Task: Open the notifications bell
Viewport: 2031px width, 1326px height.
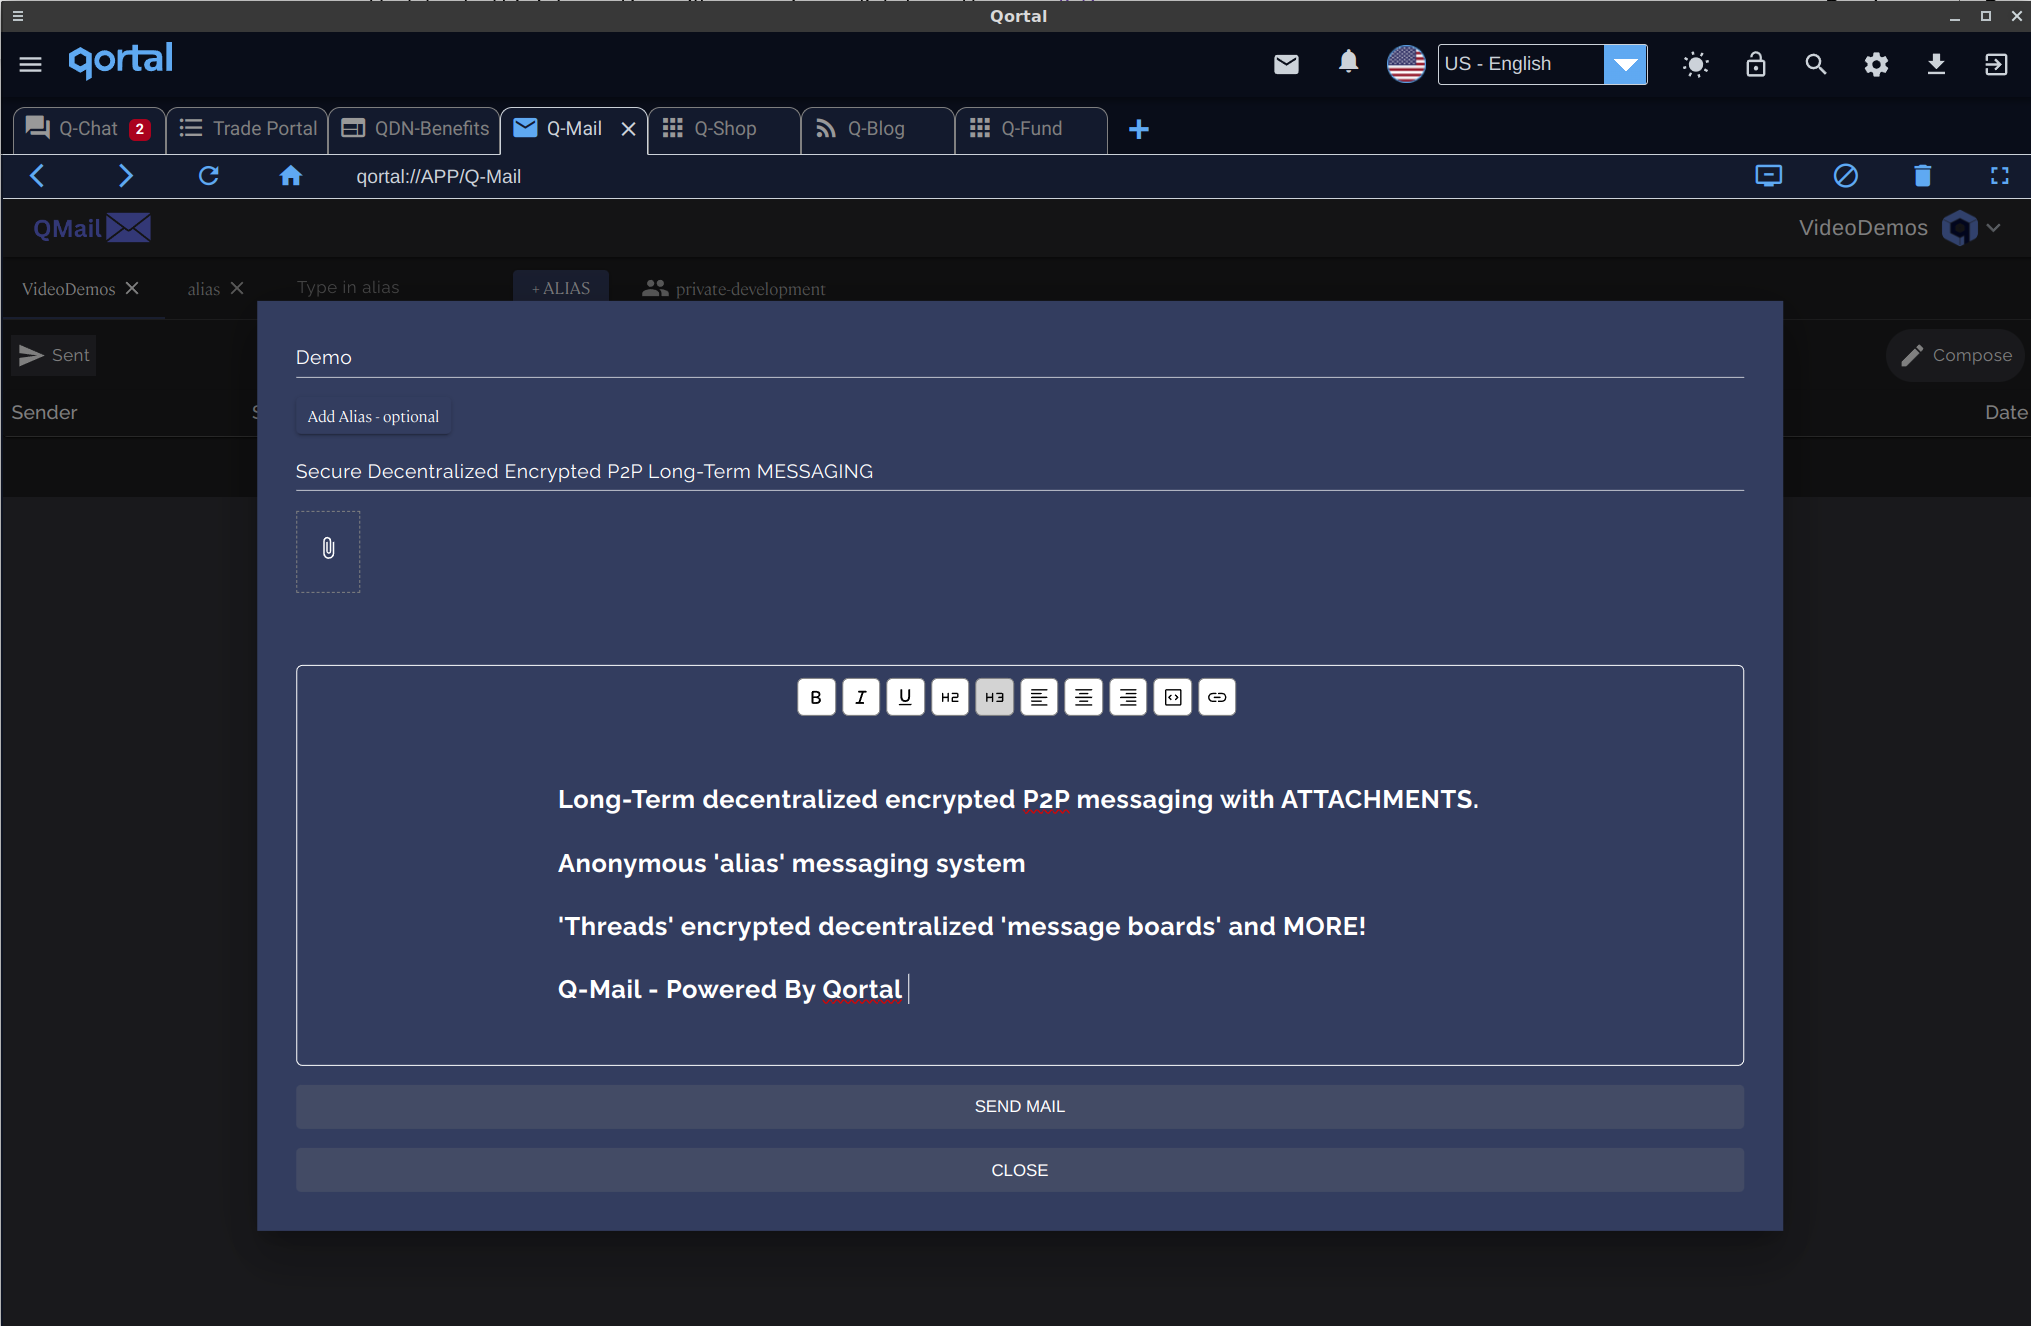Action: pyautogui.click(x=1348, y=62)
